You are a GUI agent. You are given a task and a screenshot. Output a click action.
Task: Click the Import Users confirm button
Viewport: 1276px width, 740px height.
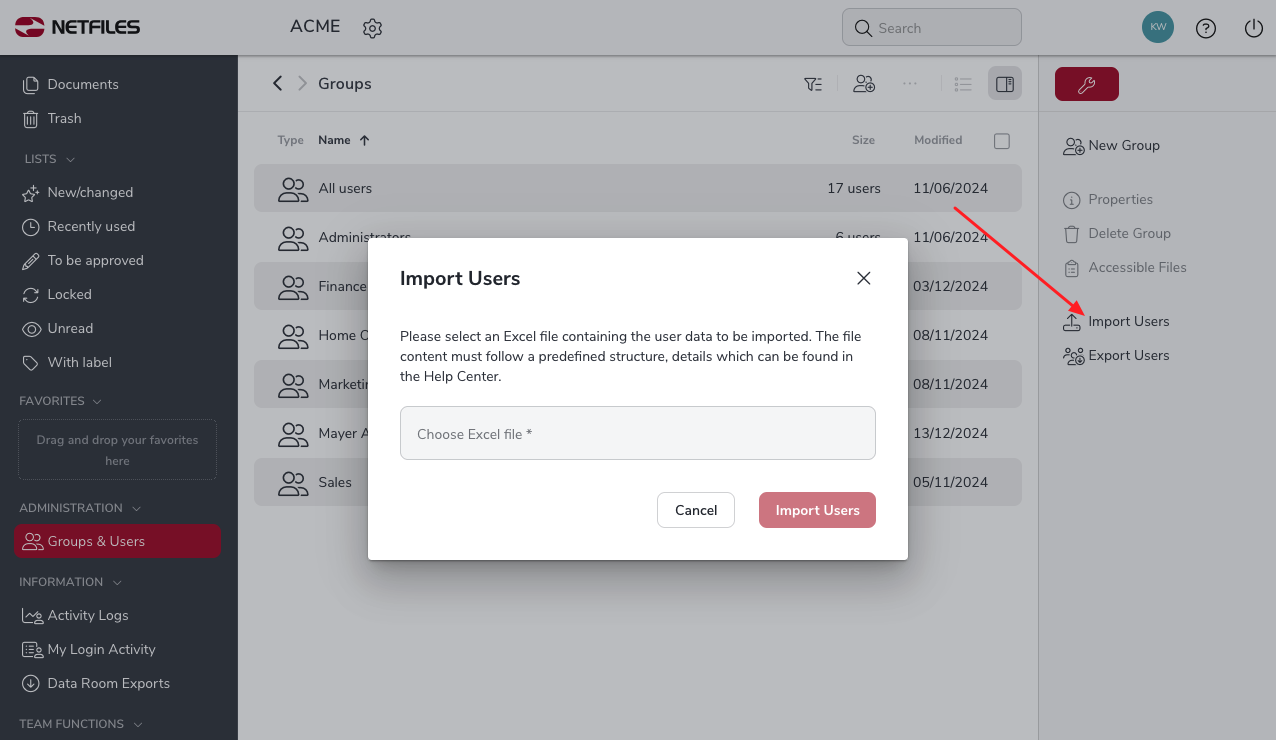click(817, 510)
